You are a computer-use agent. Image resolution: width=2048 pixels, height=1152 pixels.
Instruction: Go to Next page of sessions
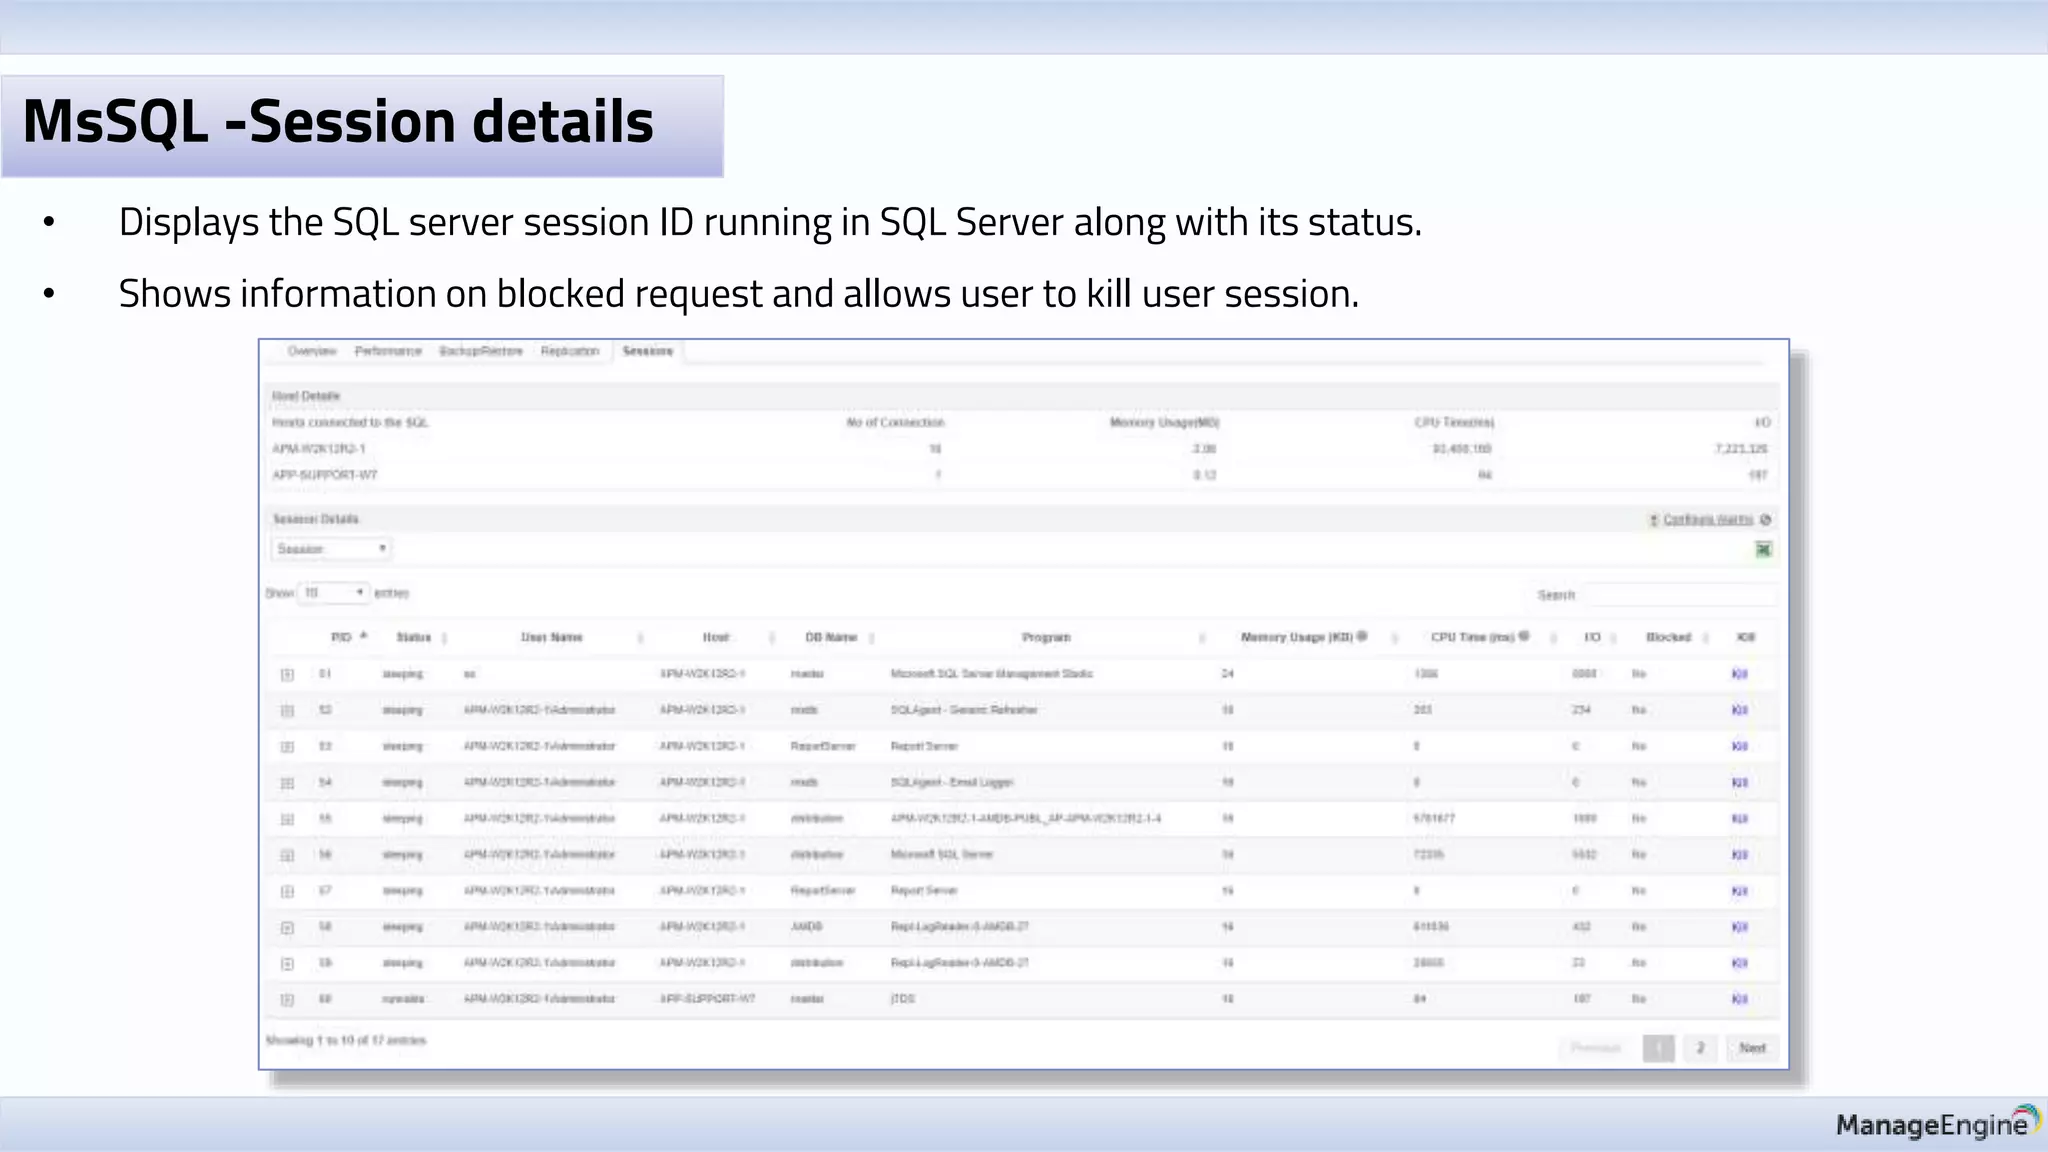click(x=1752, y=1047)
